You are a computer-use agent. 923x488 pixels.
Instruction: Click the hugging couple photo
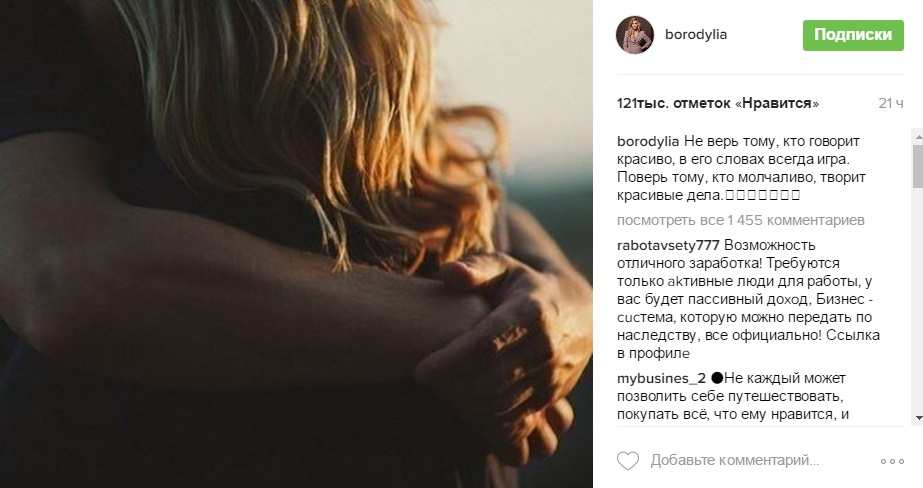click(296, 244)
